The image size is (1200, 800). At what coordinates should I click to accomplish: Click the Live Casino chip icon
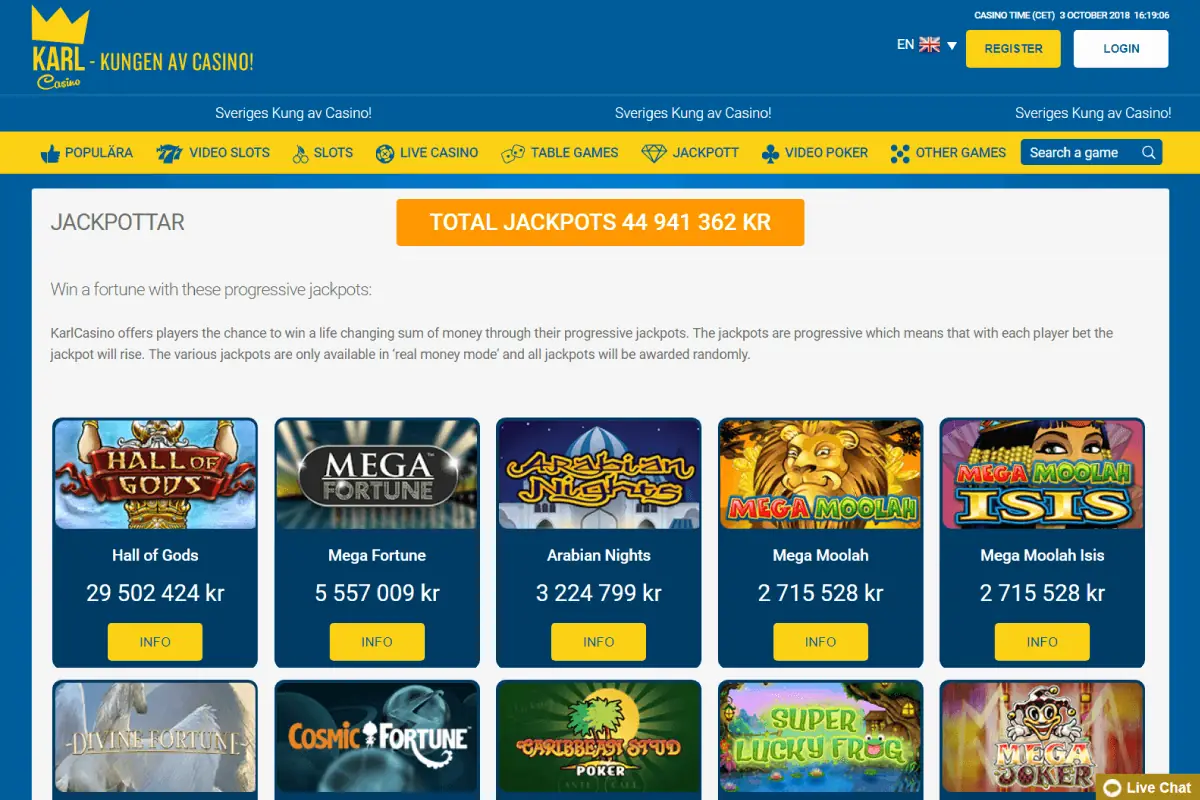pyautogui.click(x=385, y=153)
